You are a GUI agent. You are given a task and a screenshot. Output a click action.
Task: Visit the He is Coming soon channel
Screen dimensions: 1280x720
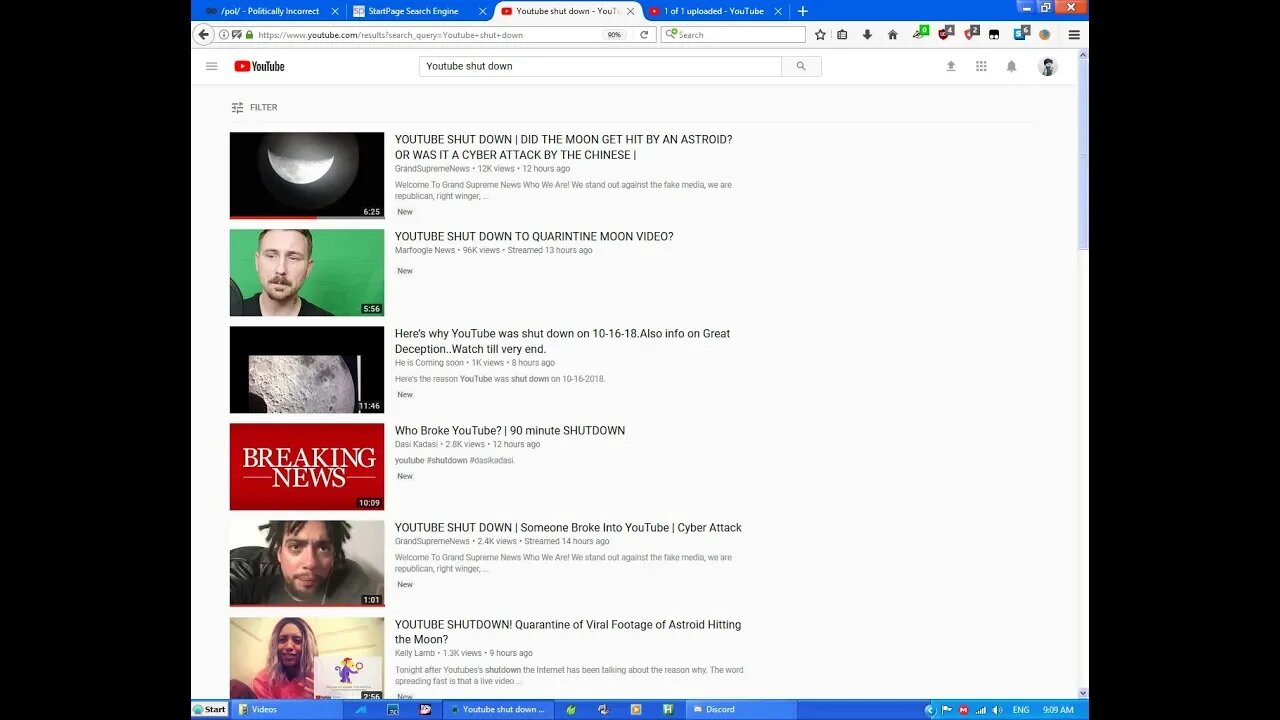click(429, 363)
